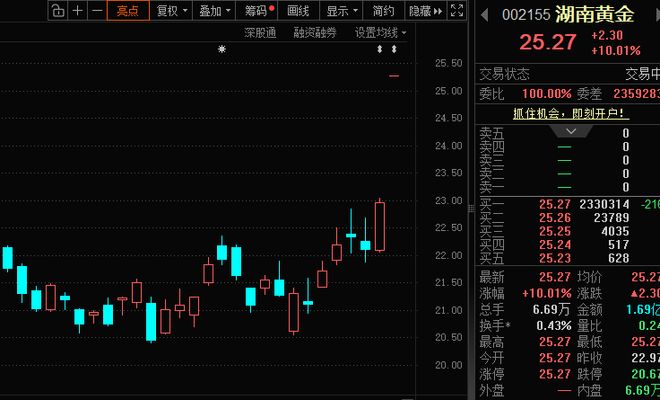Image resolution: width=660 pixels, height=400 pixels.
Task: Click the panel splitter handle beside chart
Action: coord(471,208)
